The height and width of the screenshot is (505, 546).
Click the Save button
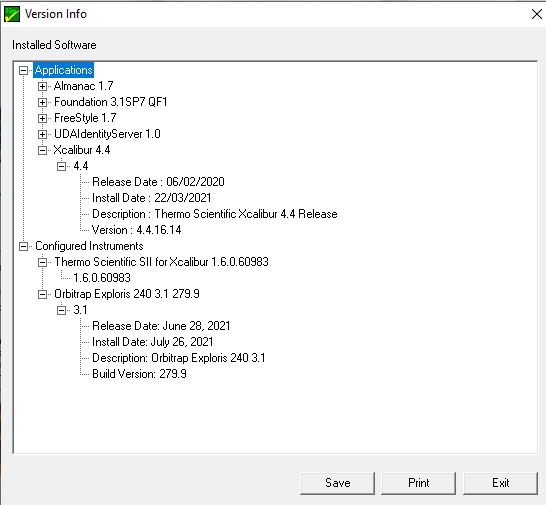(x=337, y=483)
